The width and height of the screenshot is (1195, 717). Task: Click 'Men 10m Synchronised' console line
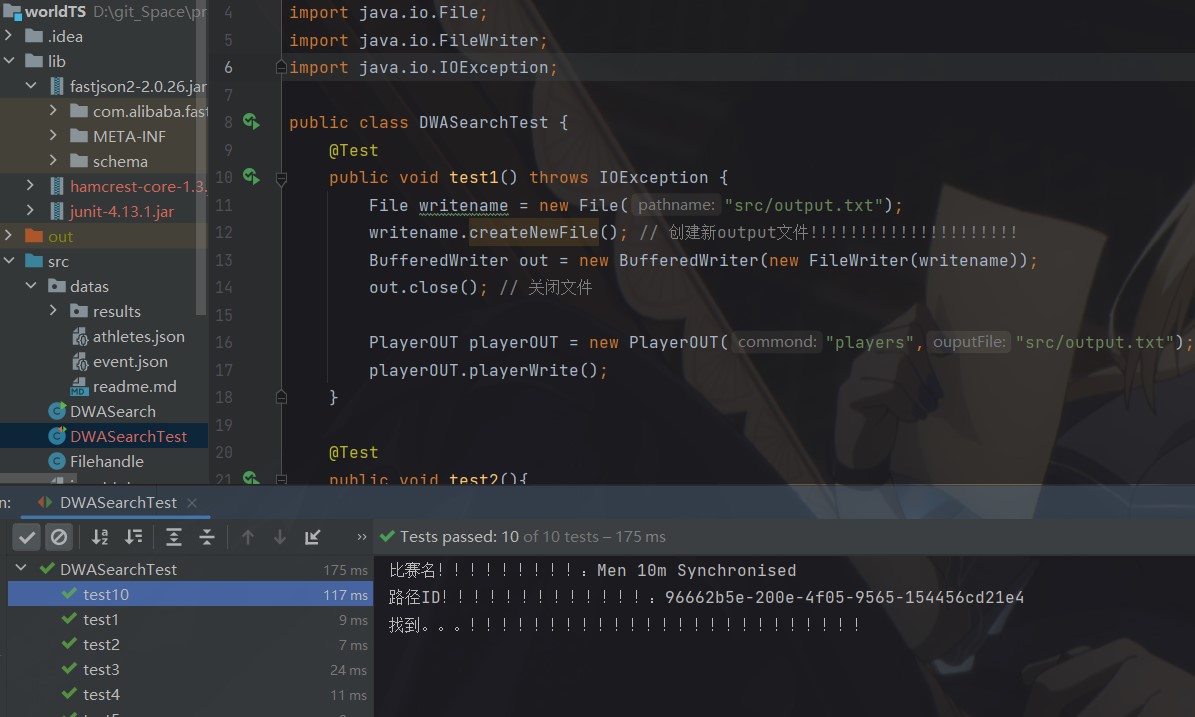pos(697,571)
